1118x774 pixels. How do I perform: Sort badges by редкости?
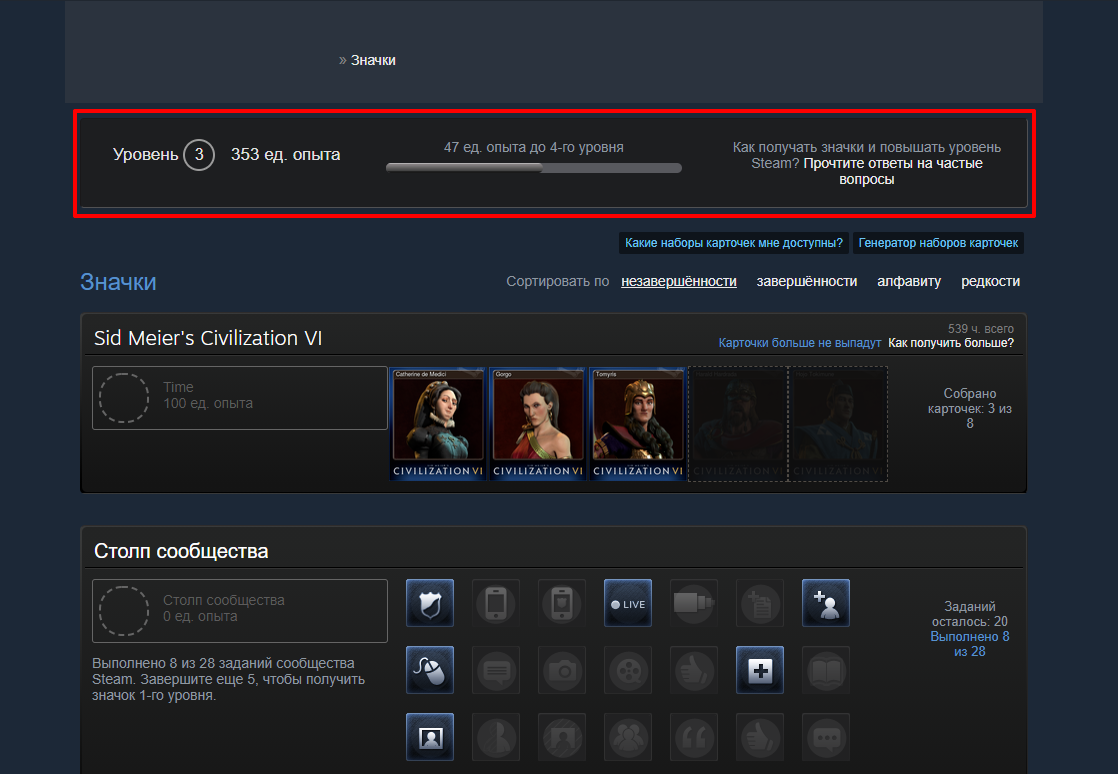point(990,282)
